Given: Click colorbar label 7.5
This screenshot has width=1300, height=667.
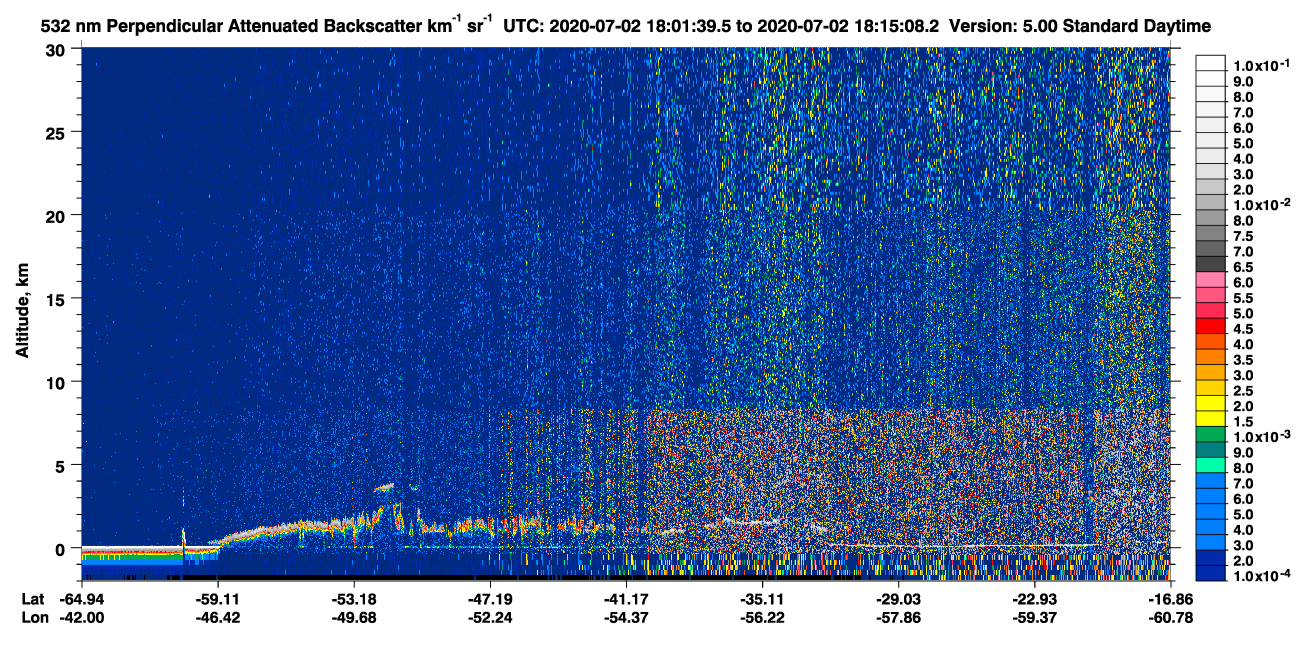Looking at the screenshot, I should (x=1243, y=236).
